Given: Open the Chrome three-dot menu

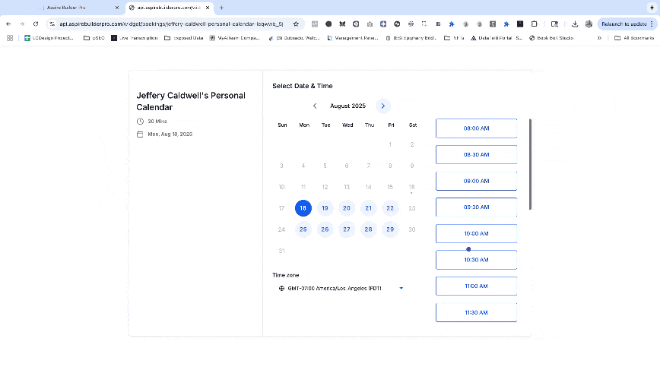Looking at the screenshot, I should pyautogui.click(x=652, y=24).
